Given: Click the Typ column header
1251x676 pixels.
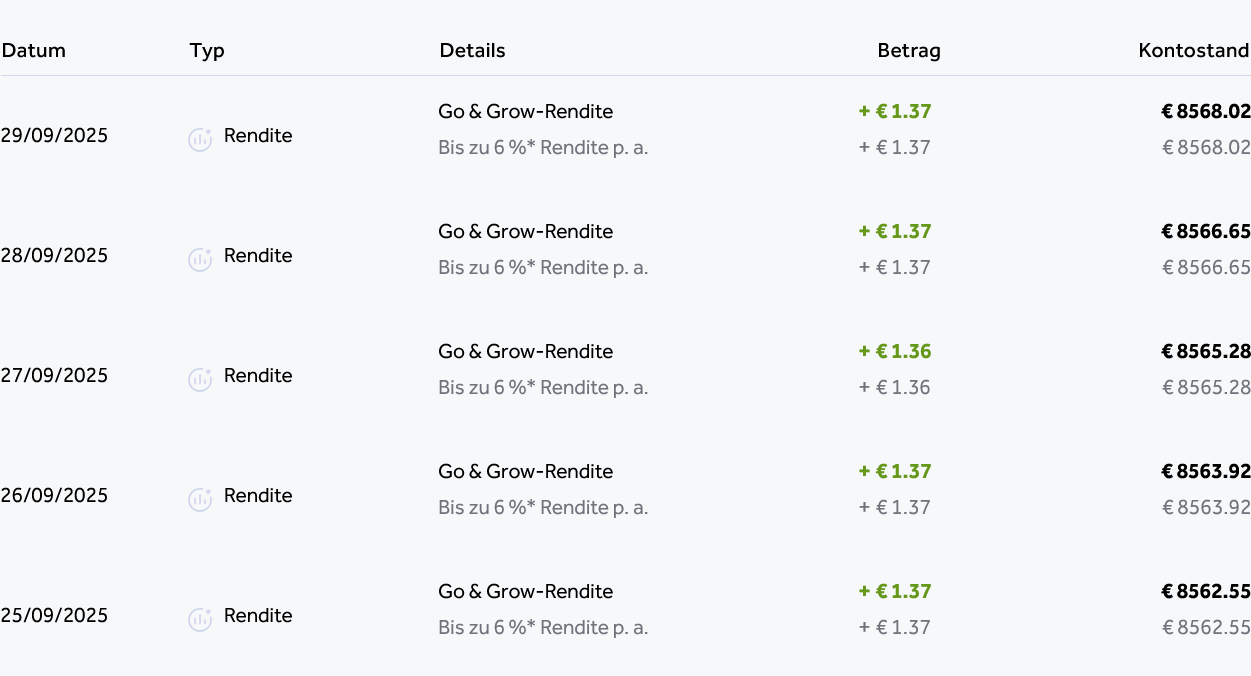Looking at the screenshot, I should click(207, 51).
